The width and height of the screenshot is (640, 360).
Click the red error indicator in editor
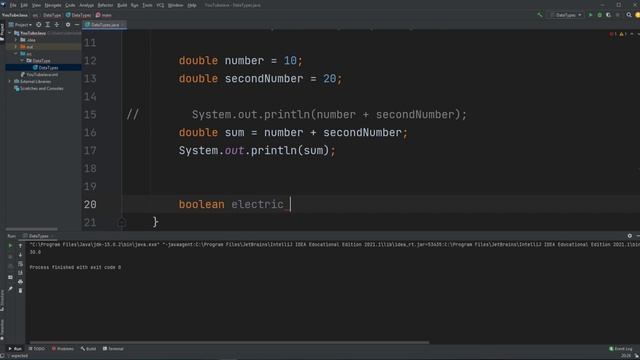612,34
